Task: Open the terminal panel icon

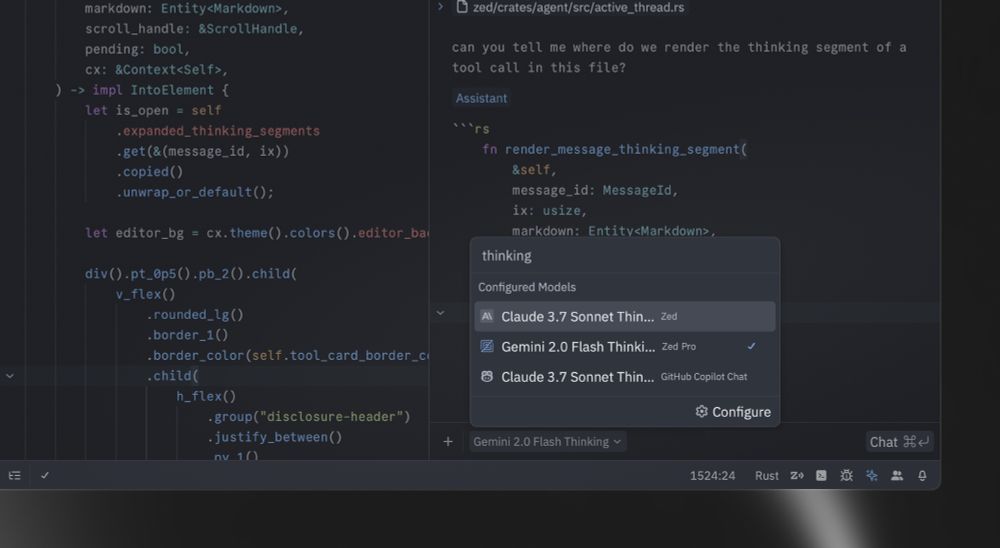Action: 821,475
